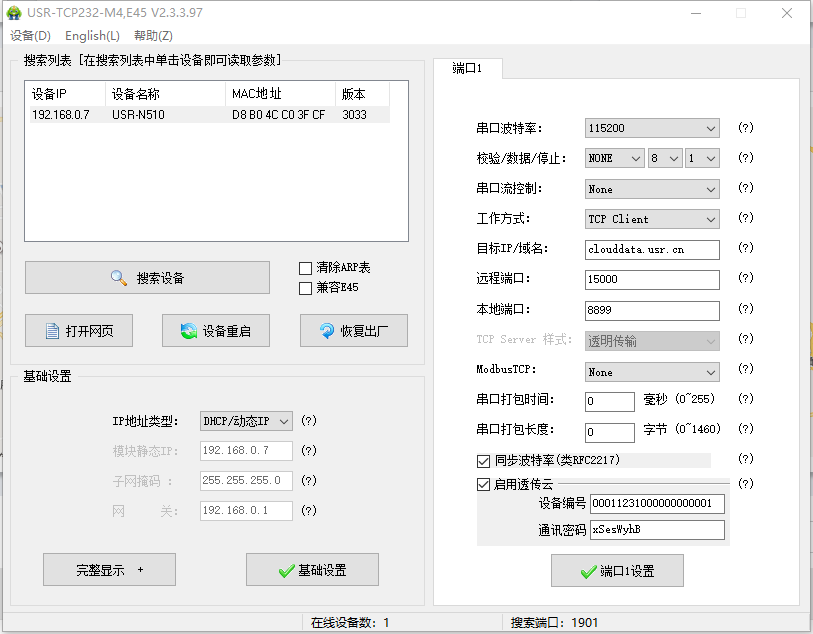
Task: Open the 串口波特率 115200 dropdown
Action: click(x=652, y=128)
